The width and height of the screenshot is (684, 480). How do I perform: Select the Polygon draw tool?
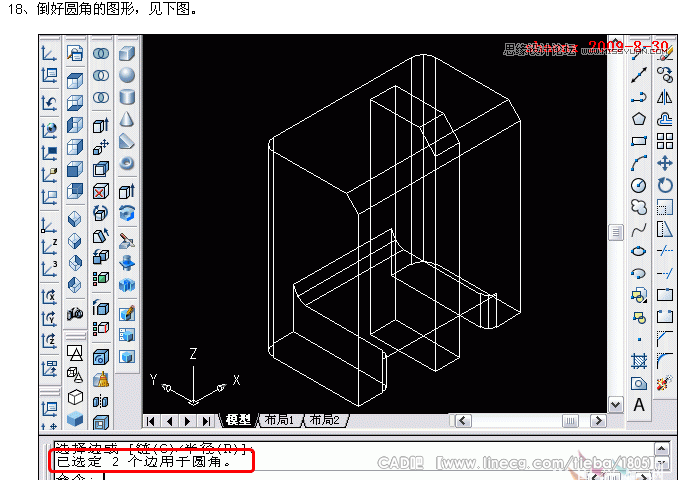click(x=639, y=119)
